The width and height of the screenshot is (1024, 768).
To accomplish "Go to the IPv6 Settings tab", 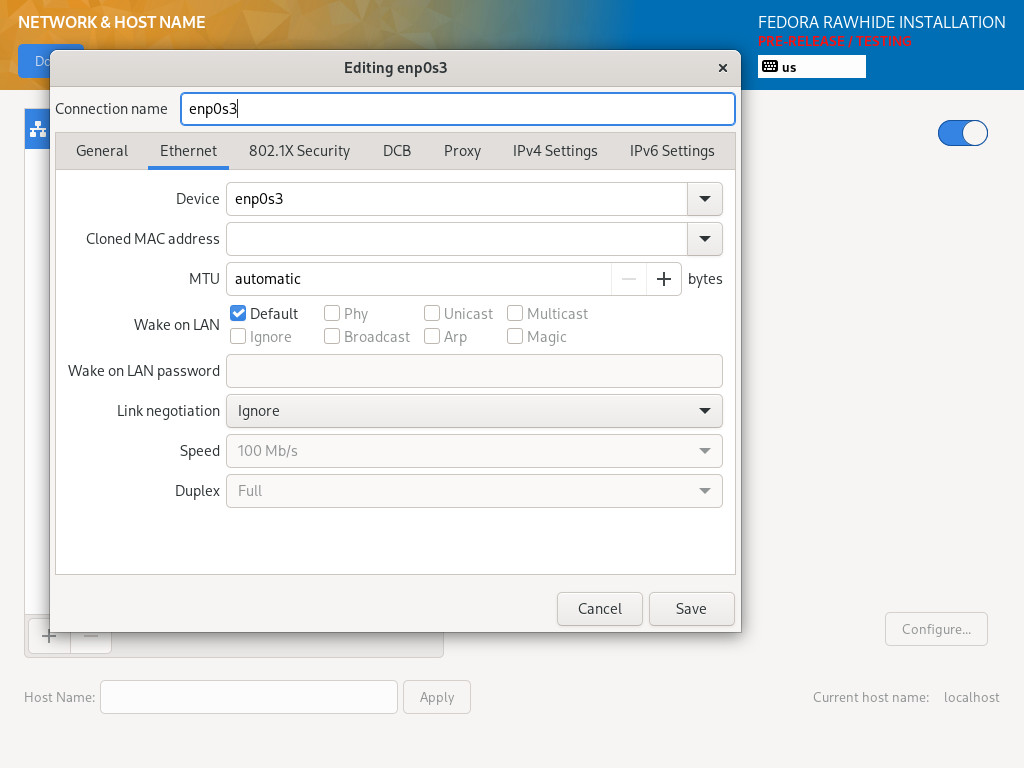I will (x=672, y=151).
